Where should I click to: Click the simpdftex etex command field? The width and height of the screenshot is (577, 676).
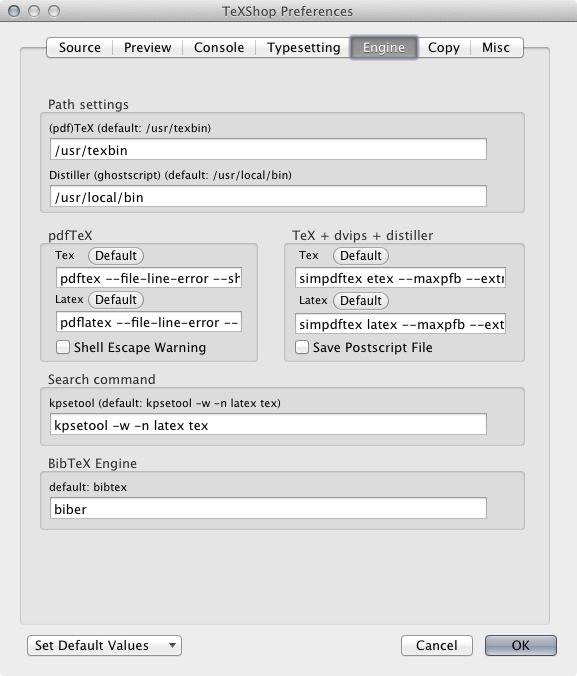pyautogui.click(x=400, y=278)
